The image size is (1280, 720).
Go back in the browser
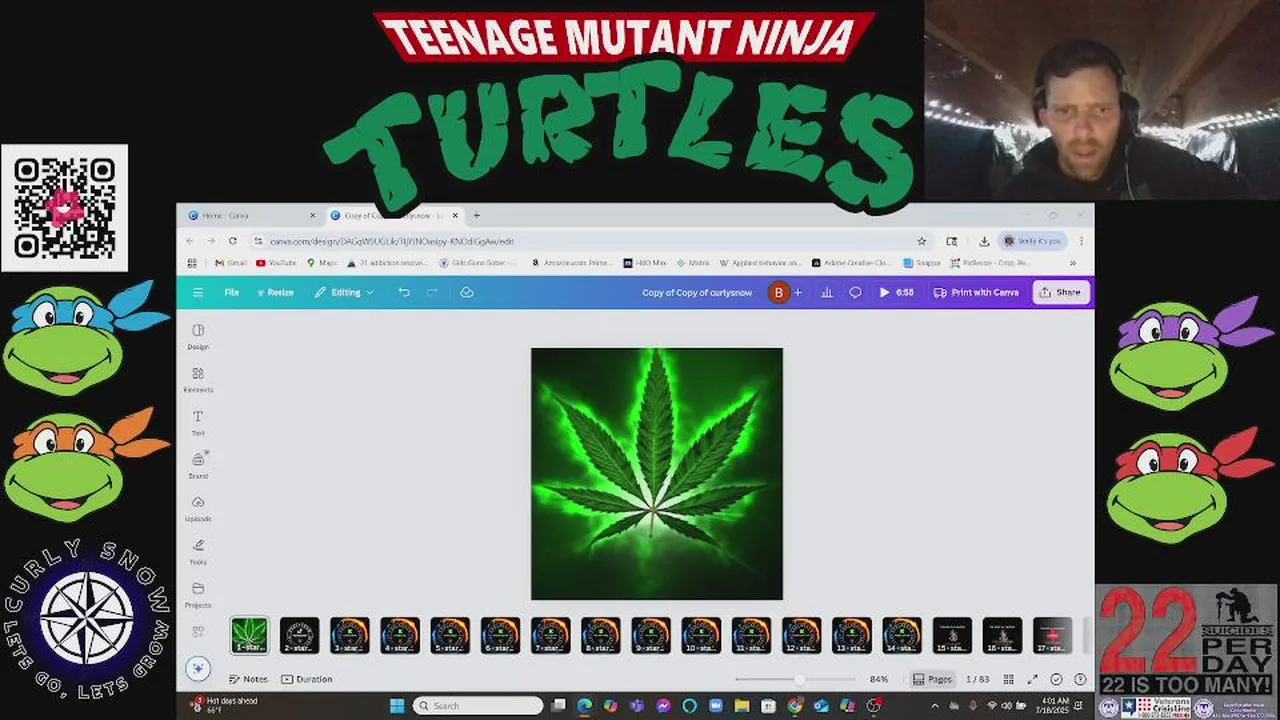(x=190, y=241)
